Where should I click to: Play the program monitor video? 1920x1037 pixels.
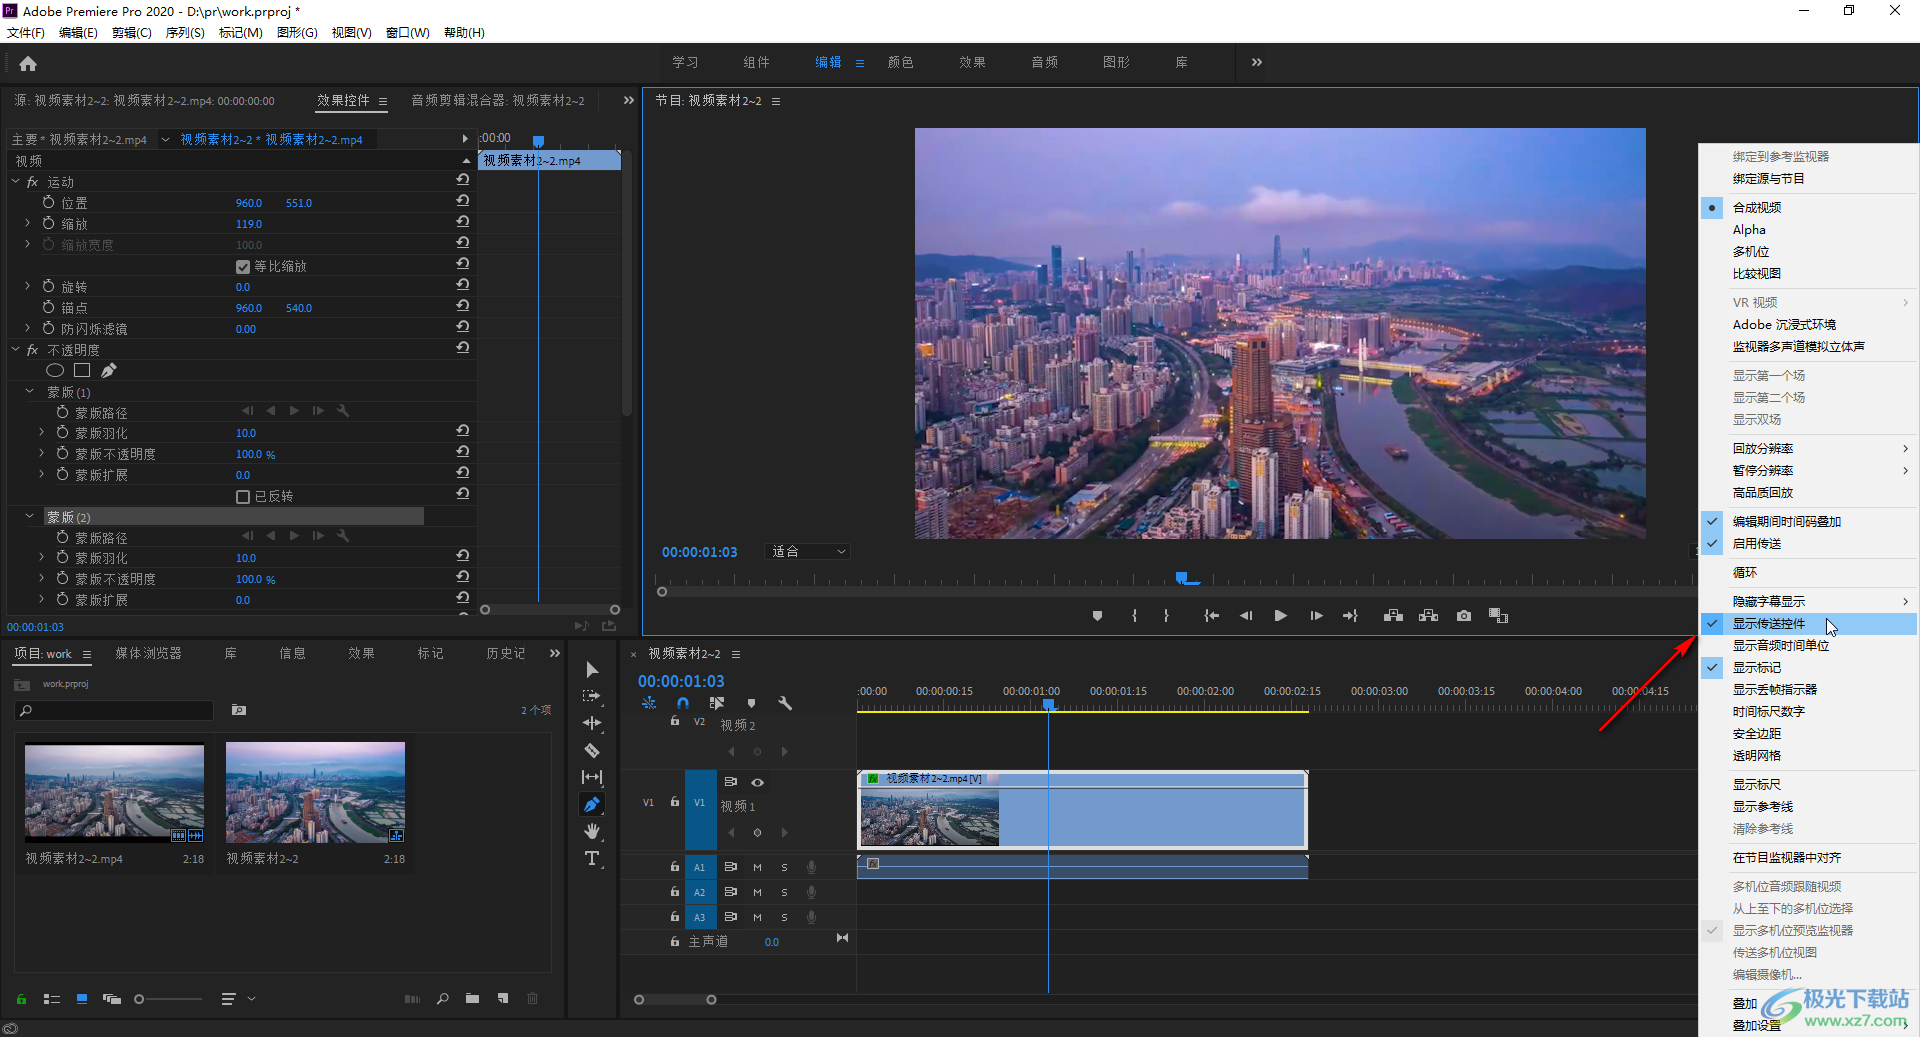1280,616
